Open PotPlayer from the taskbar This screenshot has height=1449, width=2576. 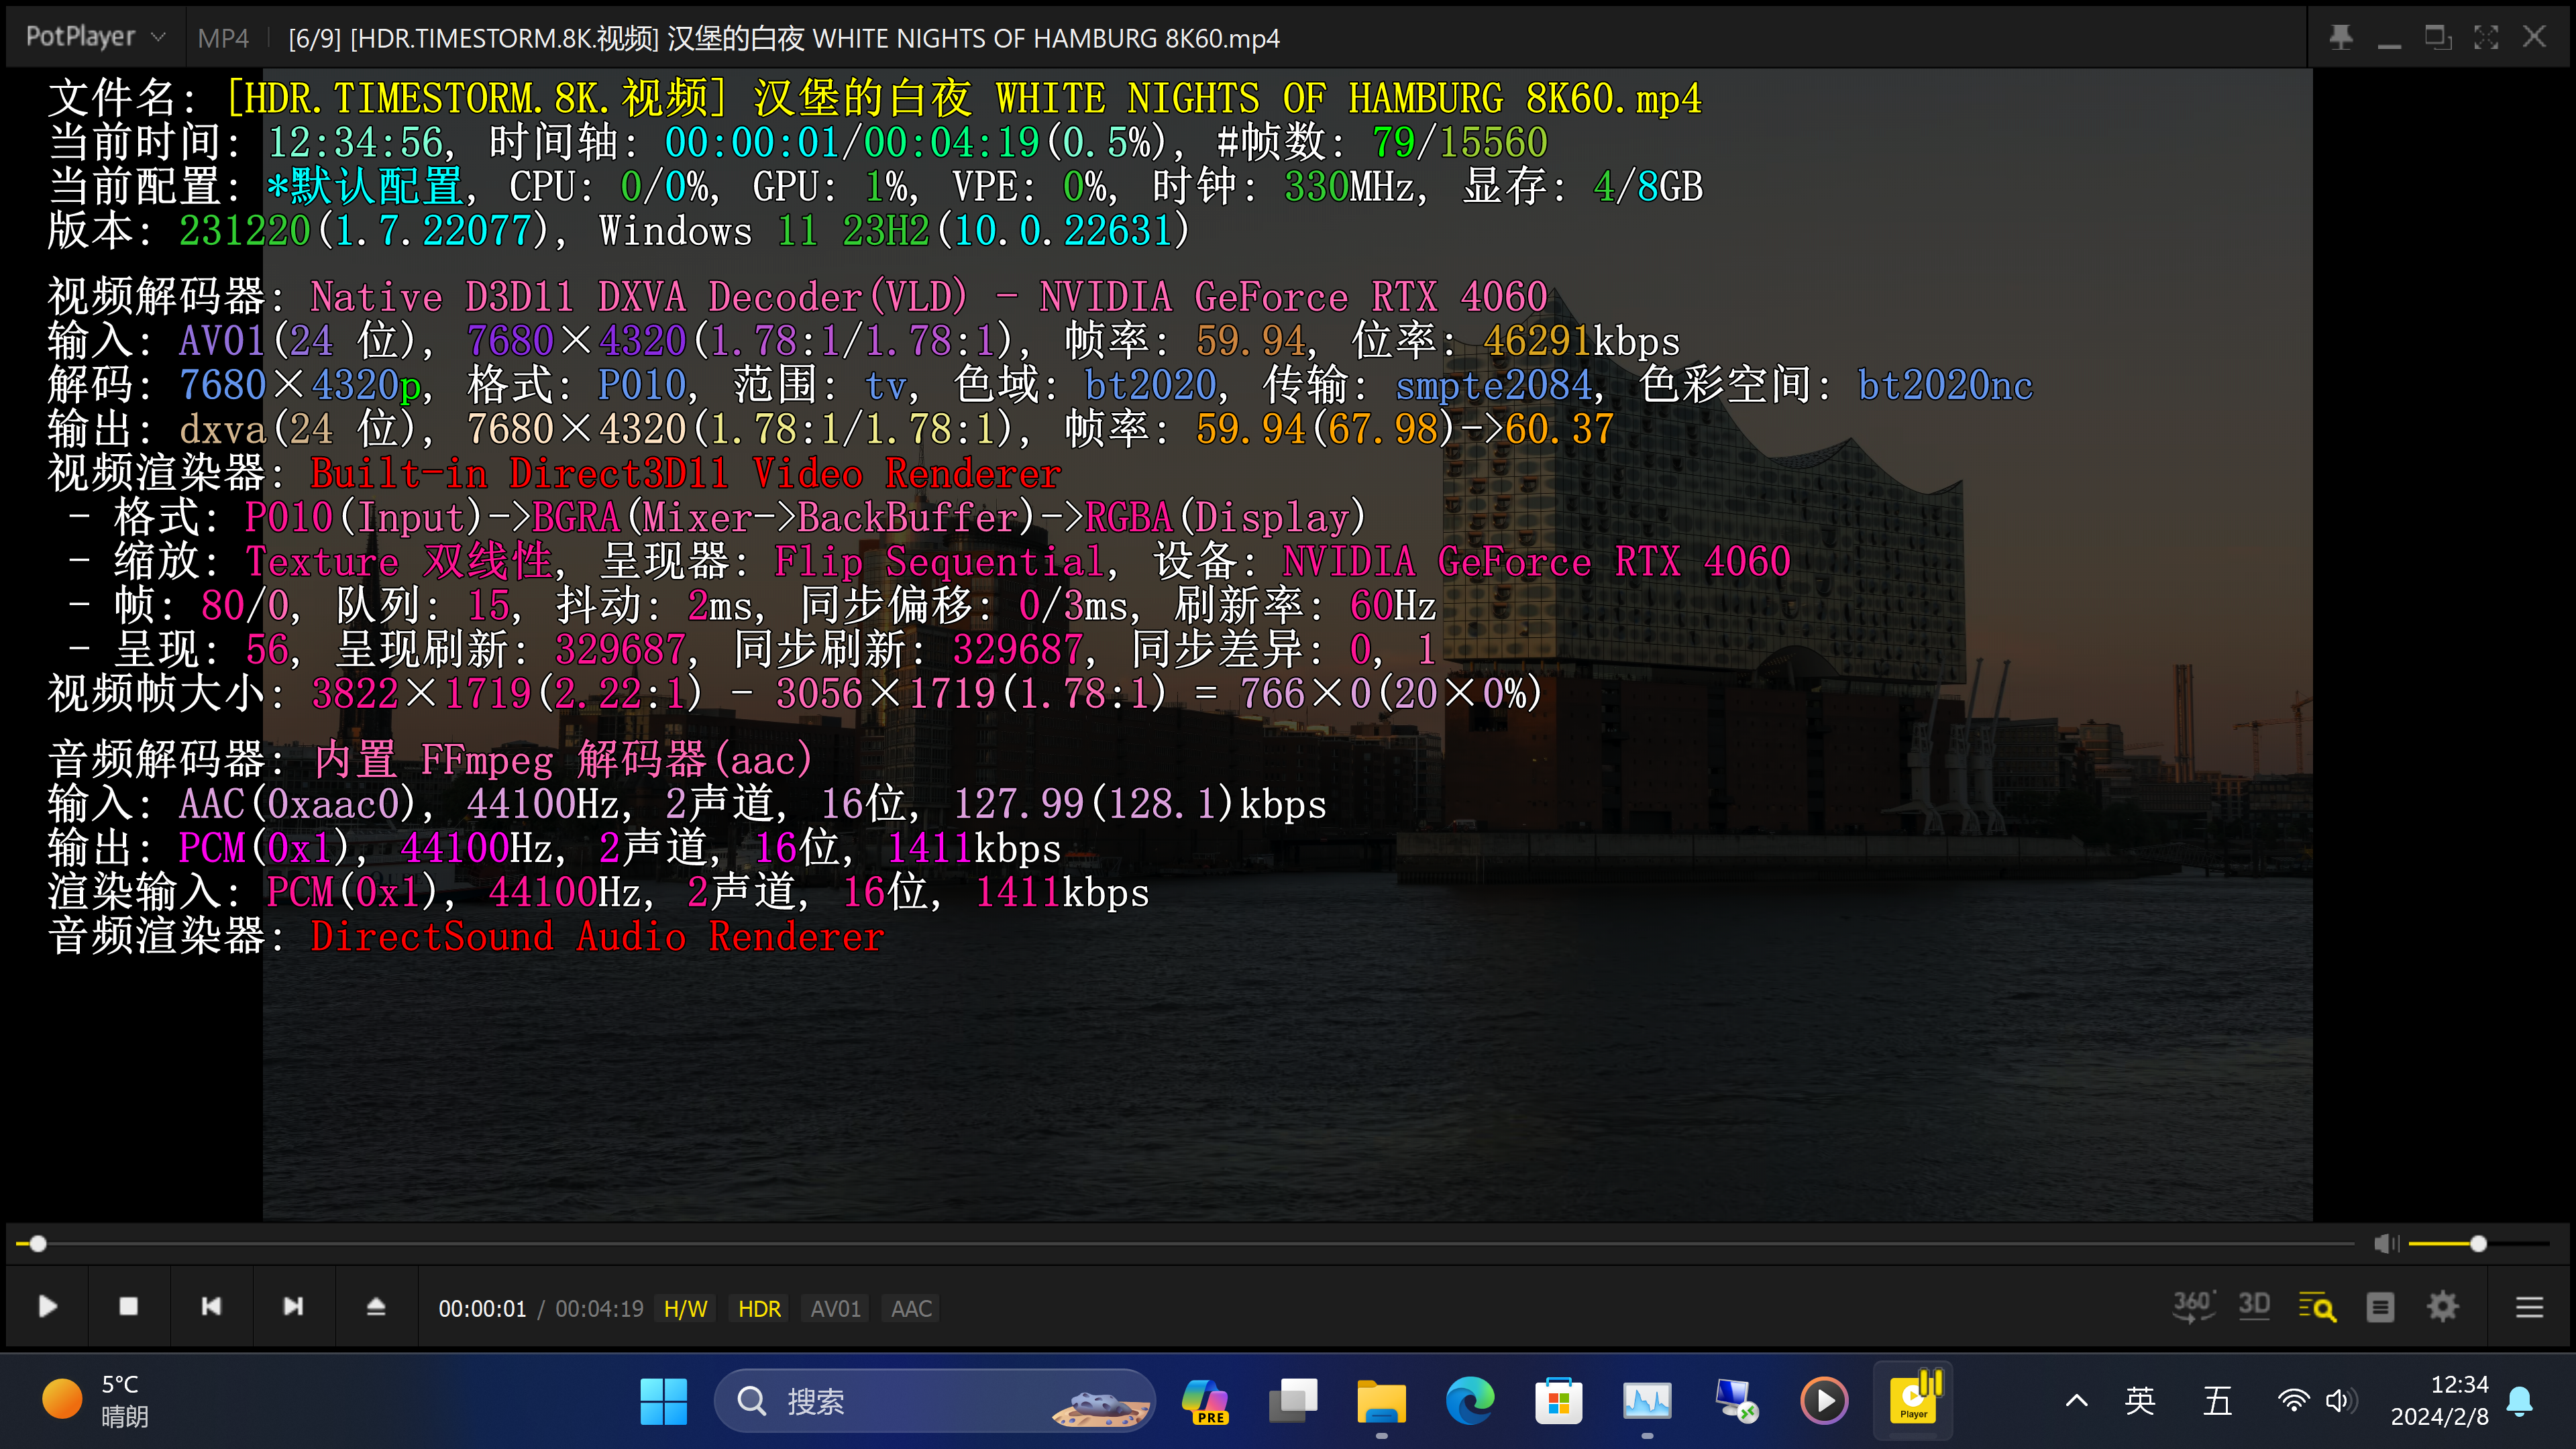[1914, 1401]
